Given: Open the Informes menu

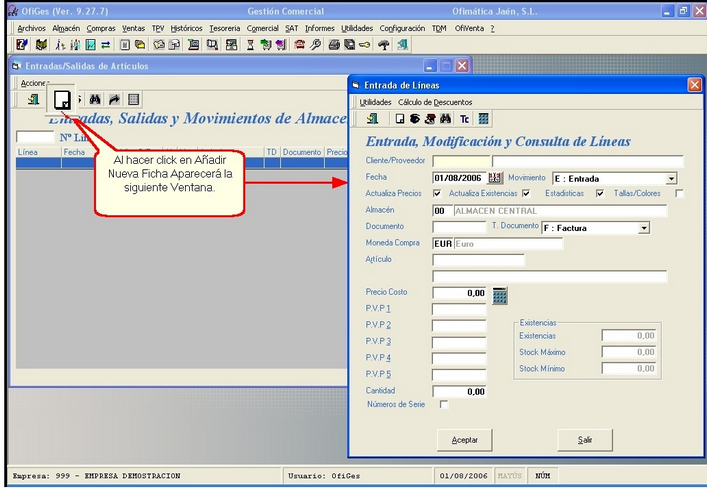Looking at the screenshot, I should [x=320, y=28].
